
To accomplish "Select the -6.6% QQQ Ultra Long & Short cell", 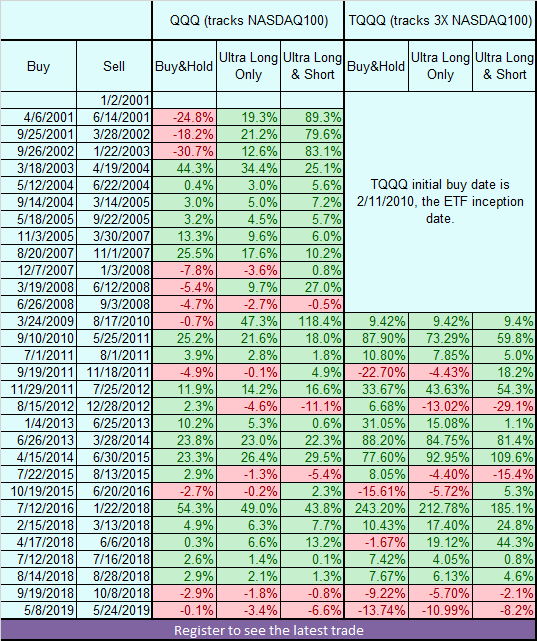I will pyautogui.click(x=312, y=610).
